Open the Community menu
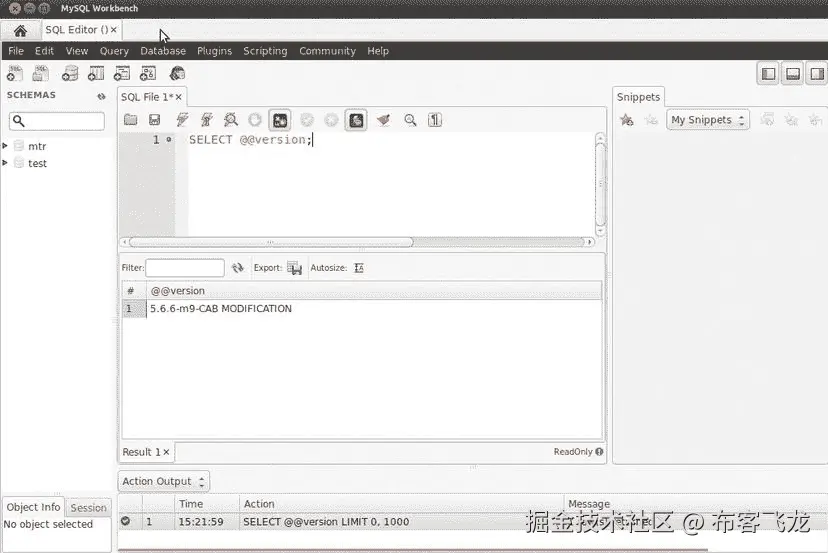 coord(327,51)
